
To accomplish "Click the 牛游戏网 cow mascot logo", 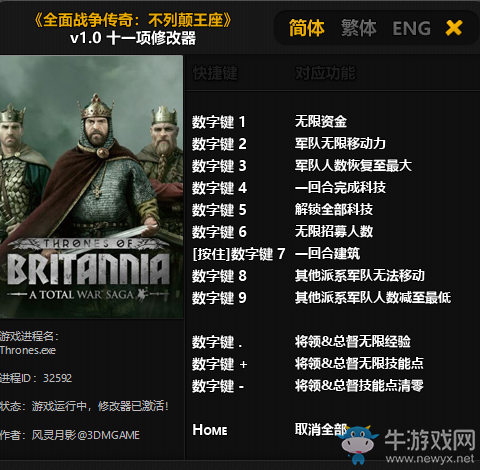I will (x=359, y=444).
